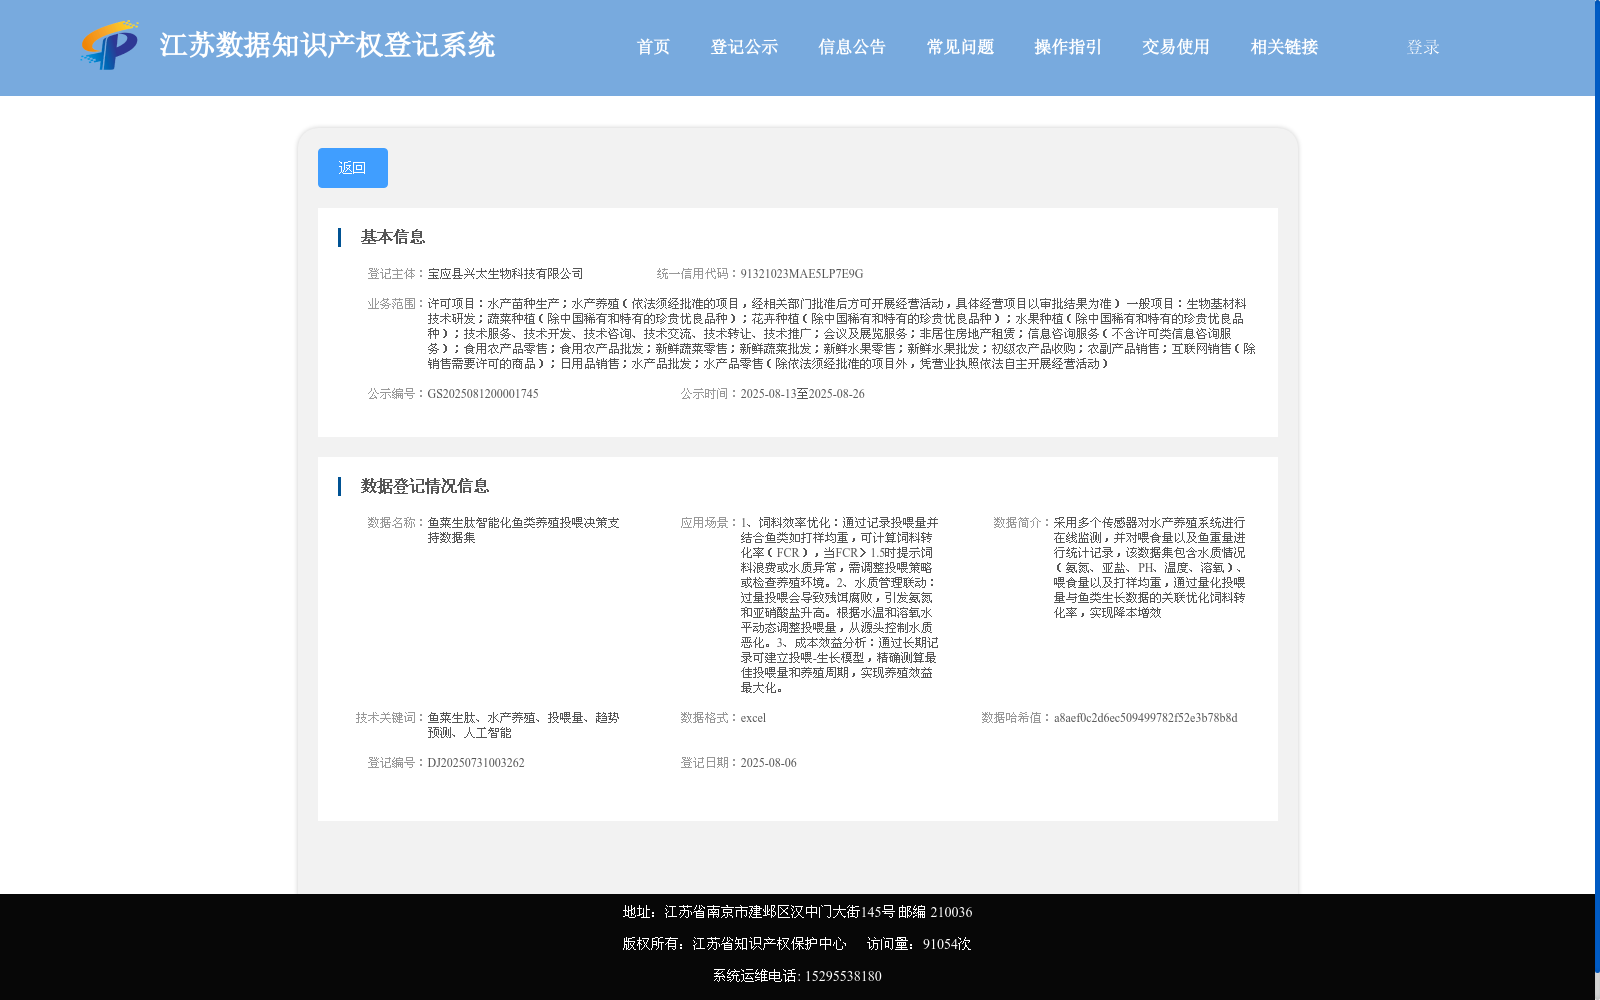The width and height of the screenshot is (1600, 1000).
Task: Open the 交易使用 menu item
Action: click(1176, 47)
